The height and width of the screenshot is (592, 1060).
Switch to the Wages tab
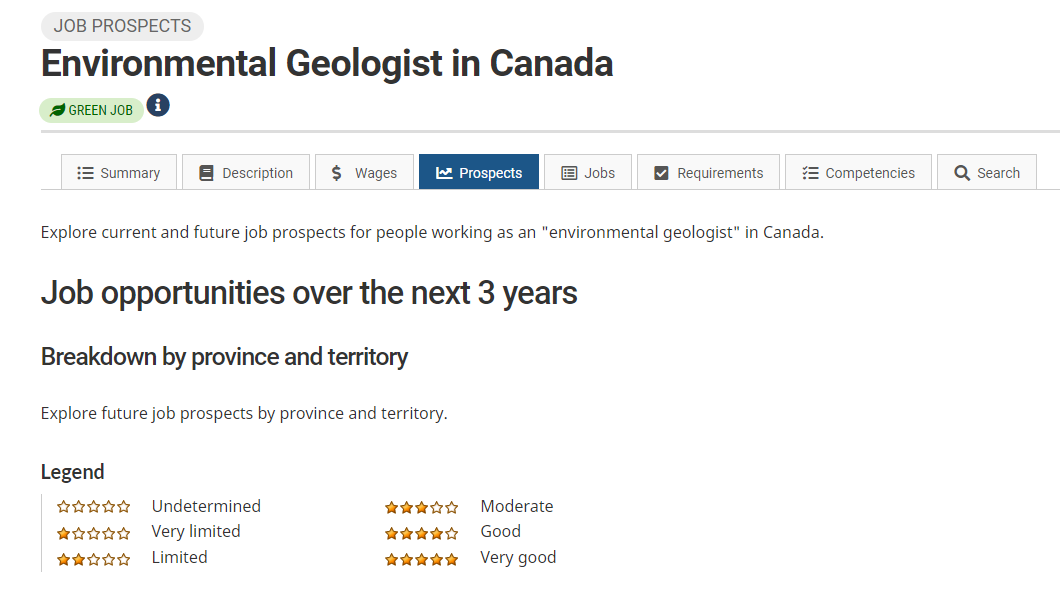pos(364,172)
